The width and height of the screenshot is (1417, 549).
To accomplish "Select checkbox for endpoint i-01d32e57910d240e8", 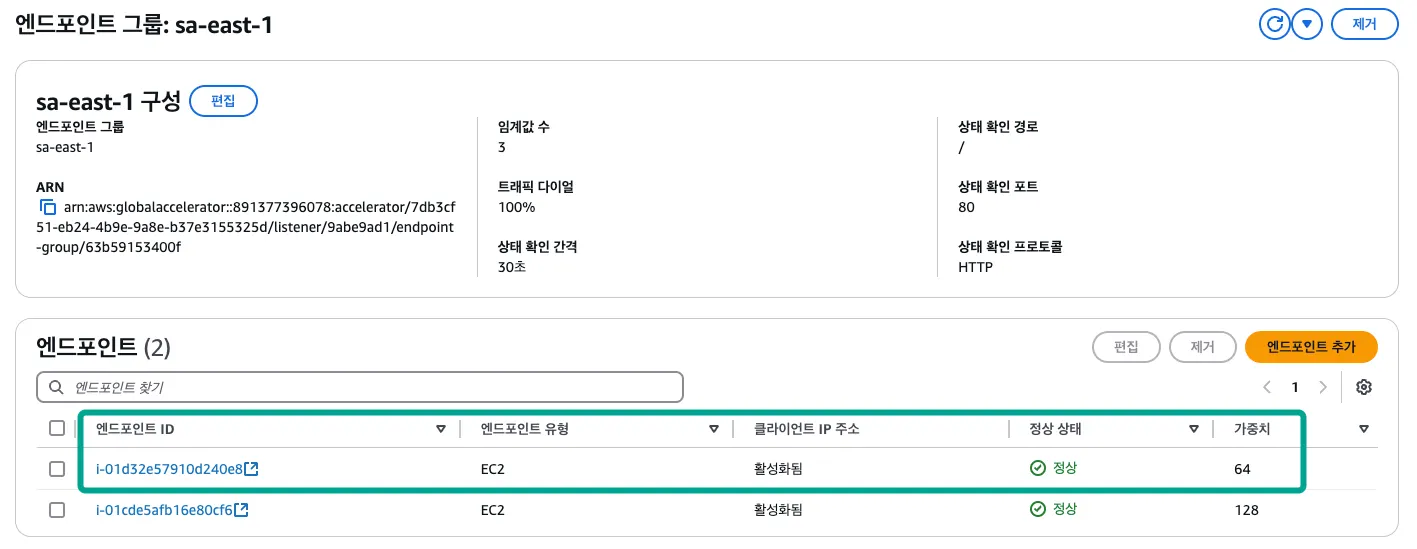I will coord(57,469).
